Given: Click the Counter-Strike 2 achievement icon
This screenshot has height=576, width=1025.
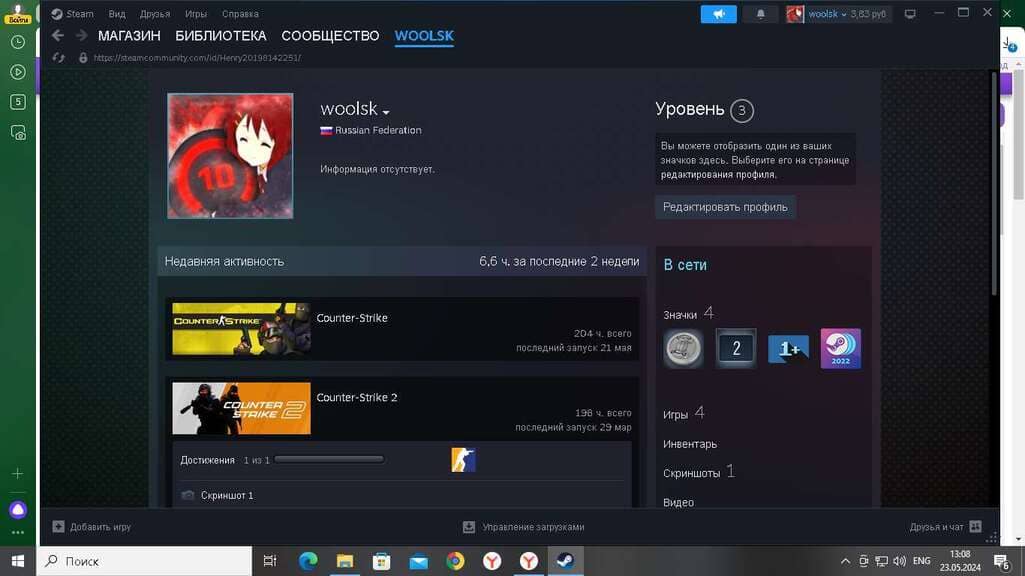Looking at the screenshot, I should (x=463, y=460).
